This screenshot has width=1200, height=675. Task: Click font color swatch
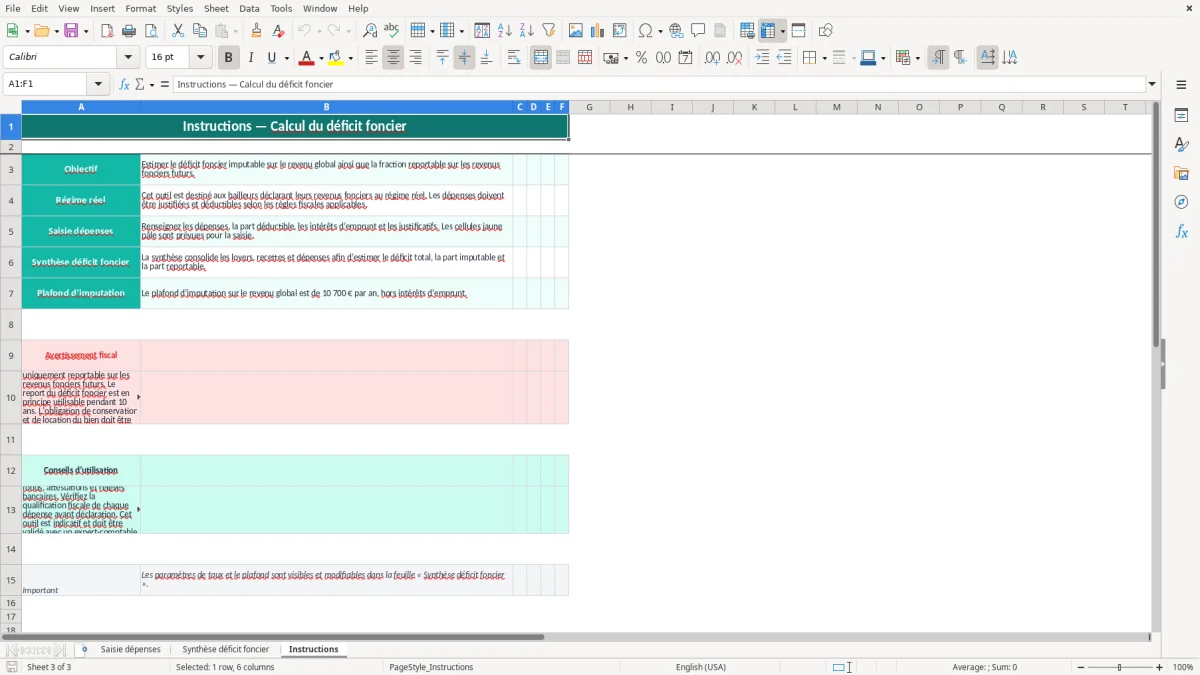tap(307, 58)
